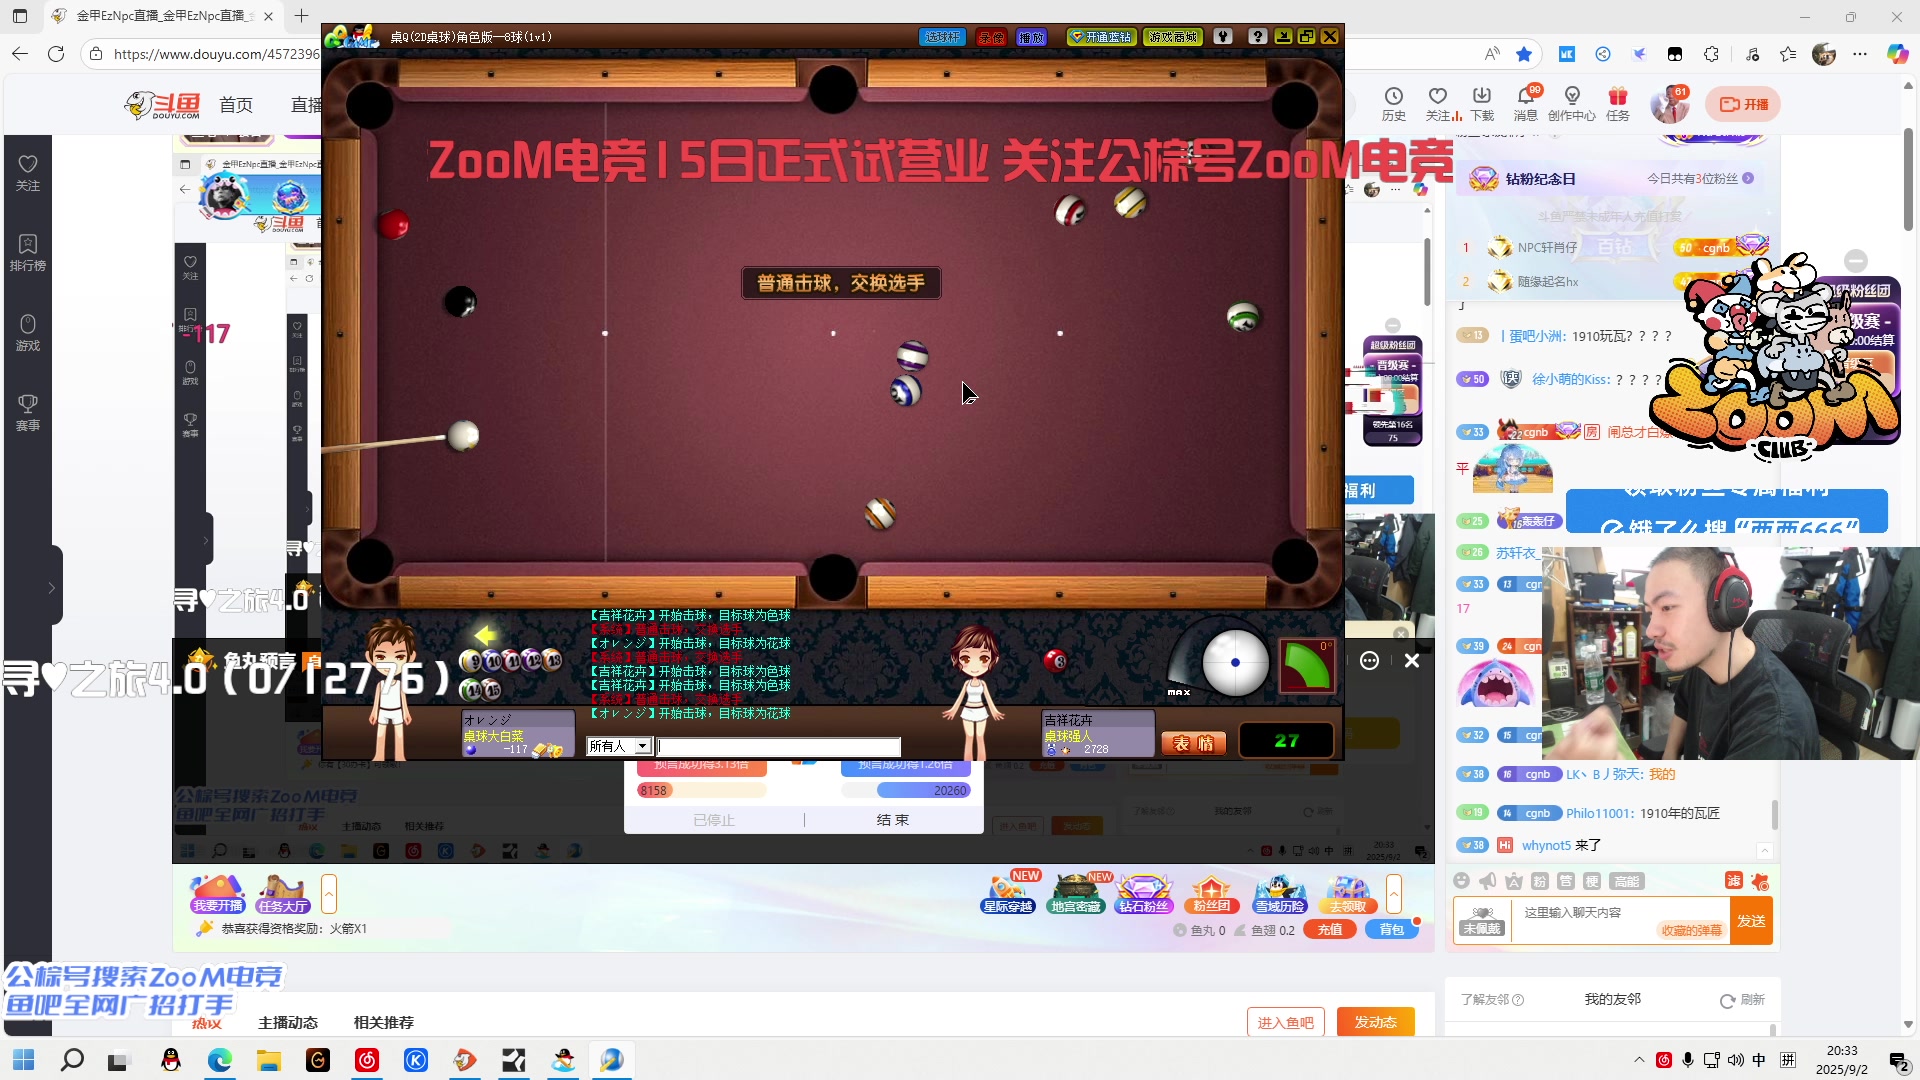Open 雪域历险 activity
Image resolution: width=1920 pixels, height=1080 pixels.
pyautogui.click(x=1280, y=894)
